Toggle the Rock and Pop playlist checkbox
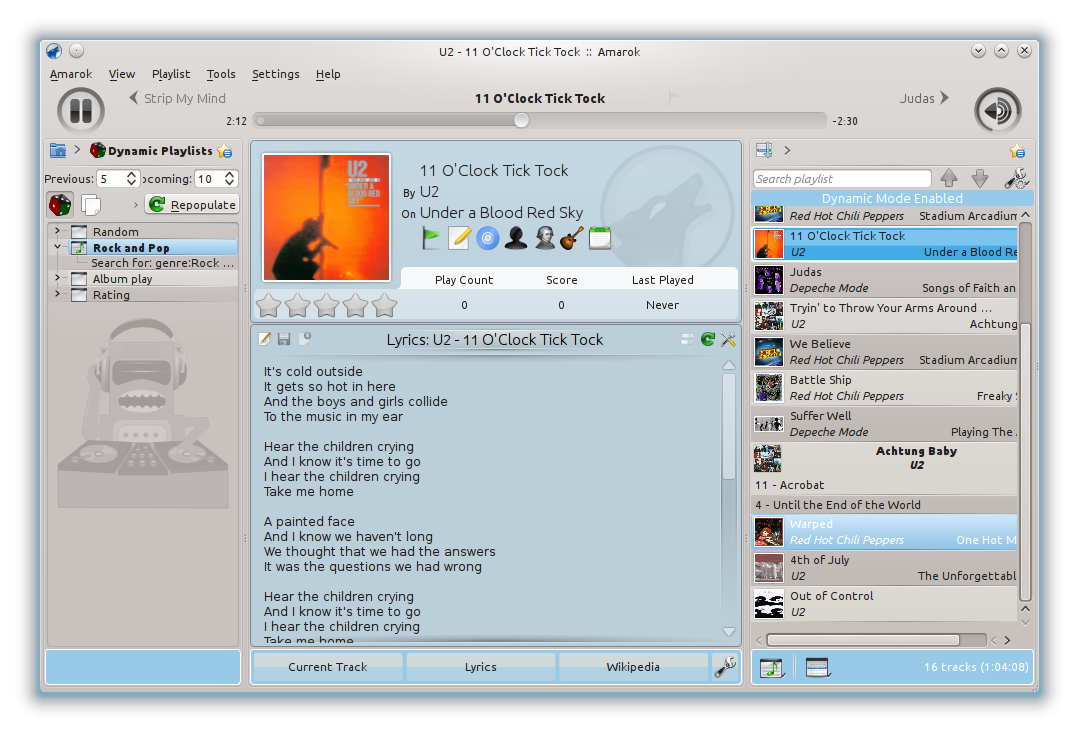The image size is (1079, 732). [79, 248]
